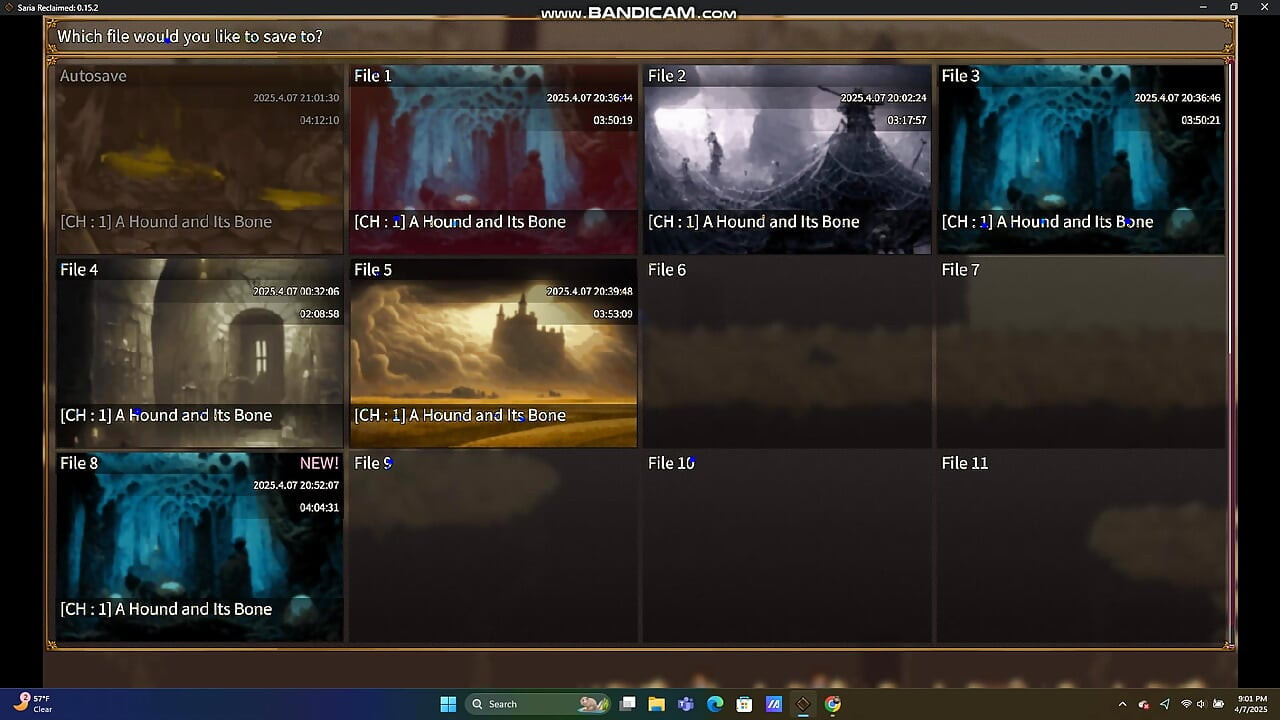The image size is (1280, 720).
Task: Choose the empty File 11 slot
Action: click(1081, 547)
